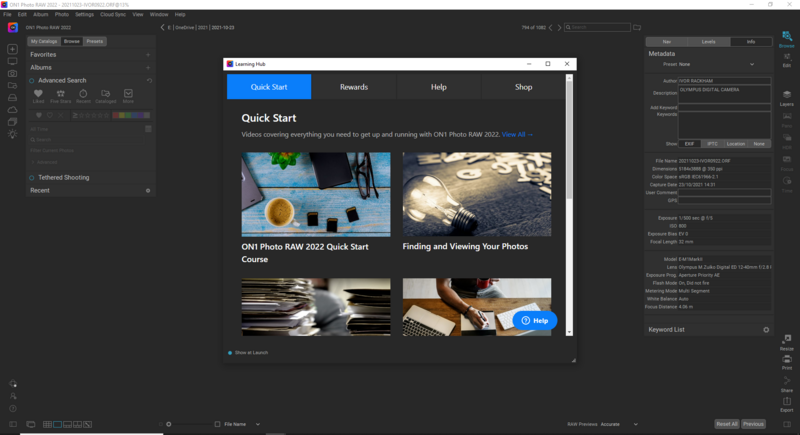
Task: Toggle the Tethered Shooting circle
Action: tap(32, 177)
